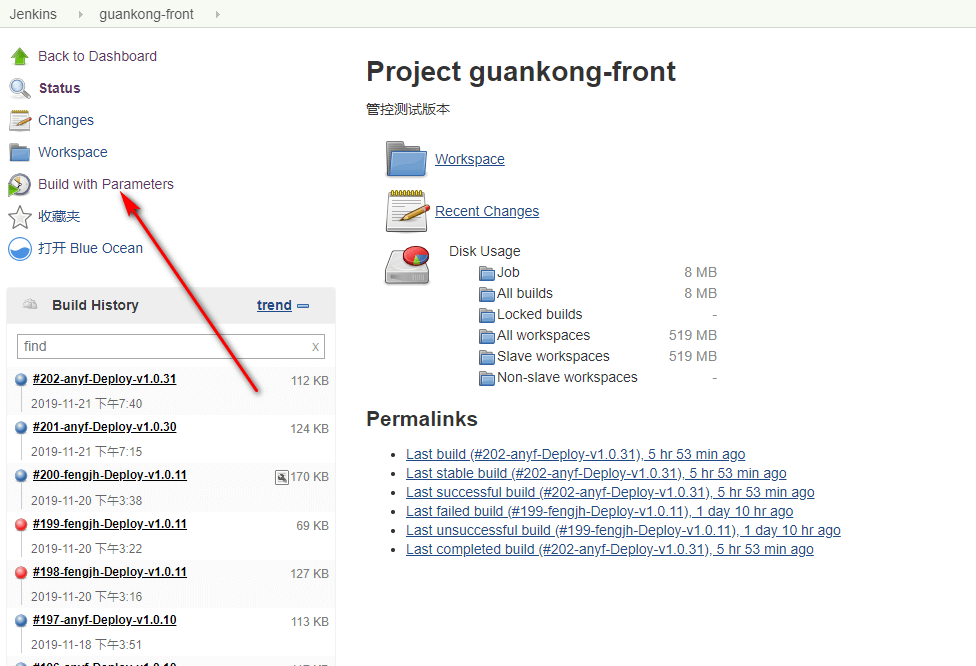Start Build with Parameters
Viewport: 976px width, 666px height.
tap(106, 184)
